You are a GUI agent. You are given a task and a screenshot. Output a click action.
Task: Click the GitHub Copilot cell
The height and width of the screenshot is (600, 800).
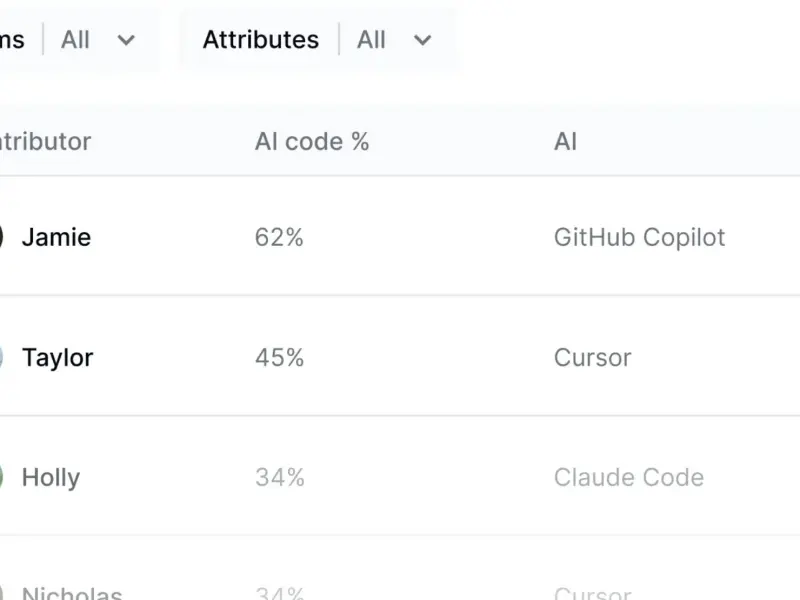point(639,238)
